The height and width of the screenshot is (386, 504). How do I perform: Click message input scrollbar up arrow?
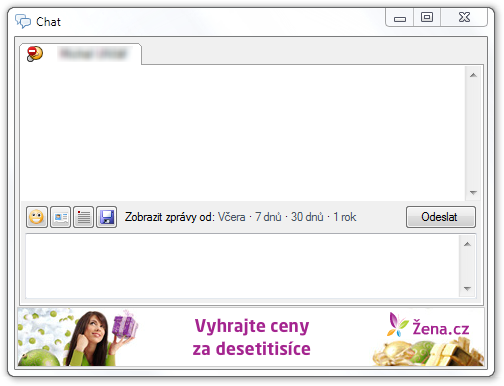point(467,244)
